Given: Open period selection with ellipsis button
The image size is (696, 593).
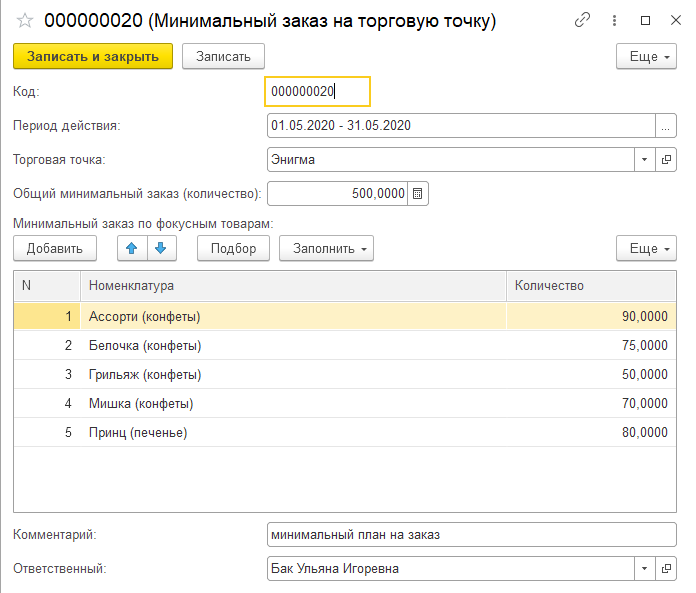Looking at the screenshot, I should 665,126.
